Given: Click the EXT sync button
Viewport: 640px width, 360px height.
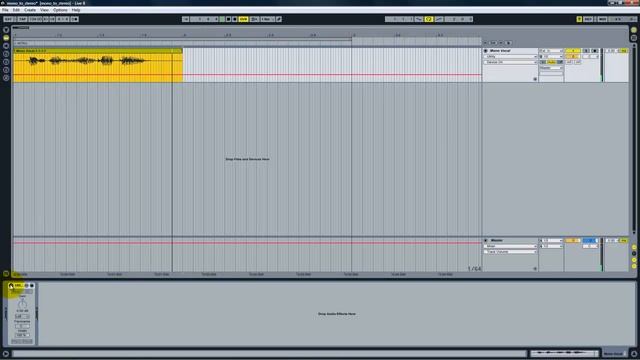Looking at the screenshot, I should click(x=8, y=19).
